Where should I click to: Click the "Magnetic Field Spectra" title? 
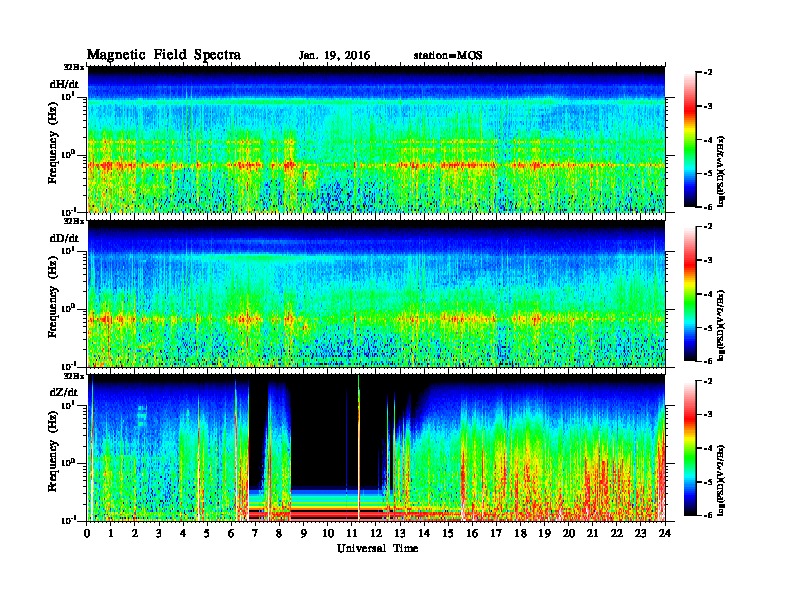point(164,55)
